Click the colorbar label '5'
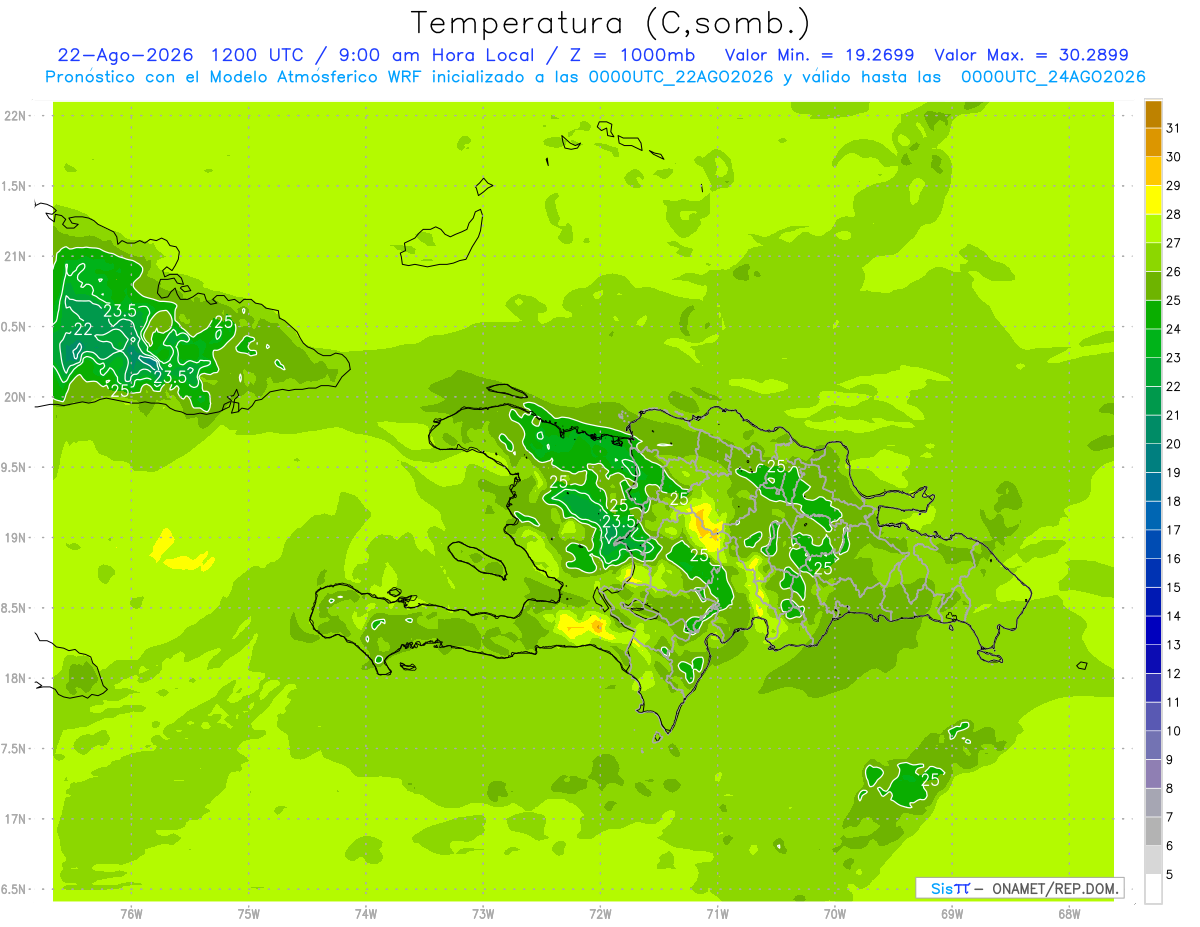This screenshot has height=927, width=1200. pyautogui.click(x=1169, y=875)
